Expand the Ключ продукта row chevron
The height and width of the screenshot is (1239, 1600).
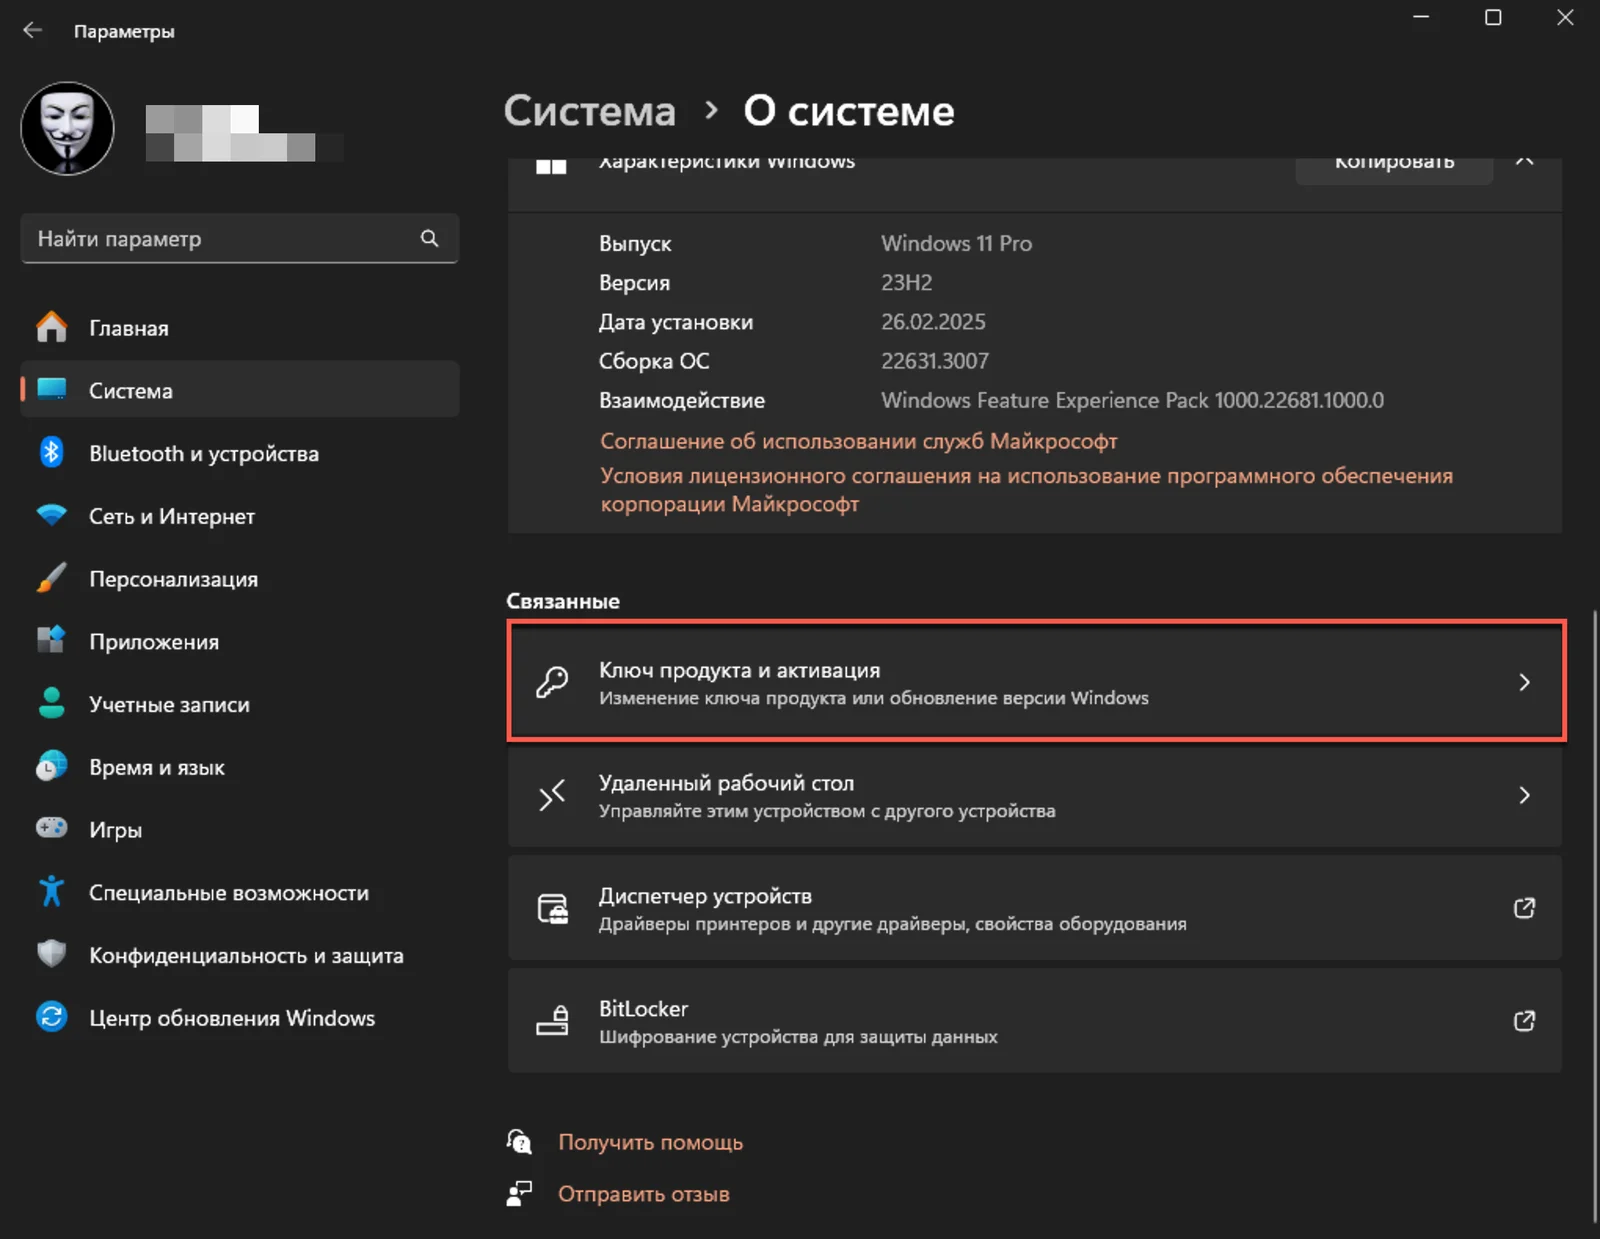click(1524, 682)
